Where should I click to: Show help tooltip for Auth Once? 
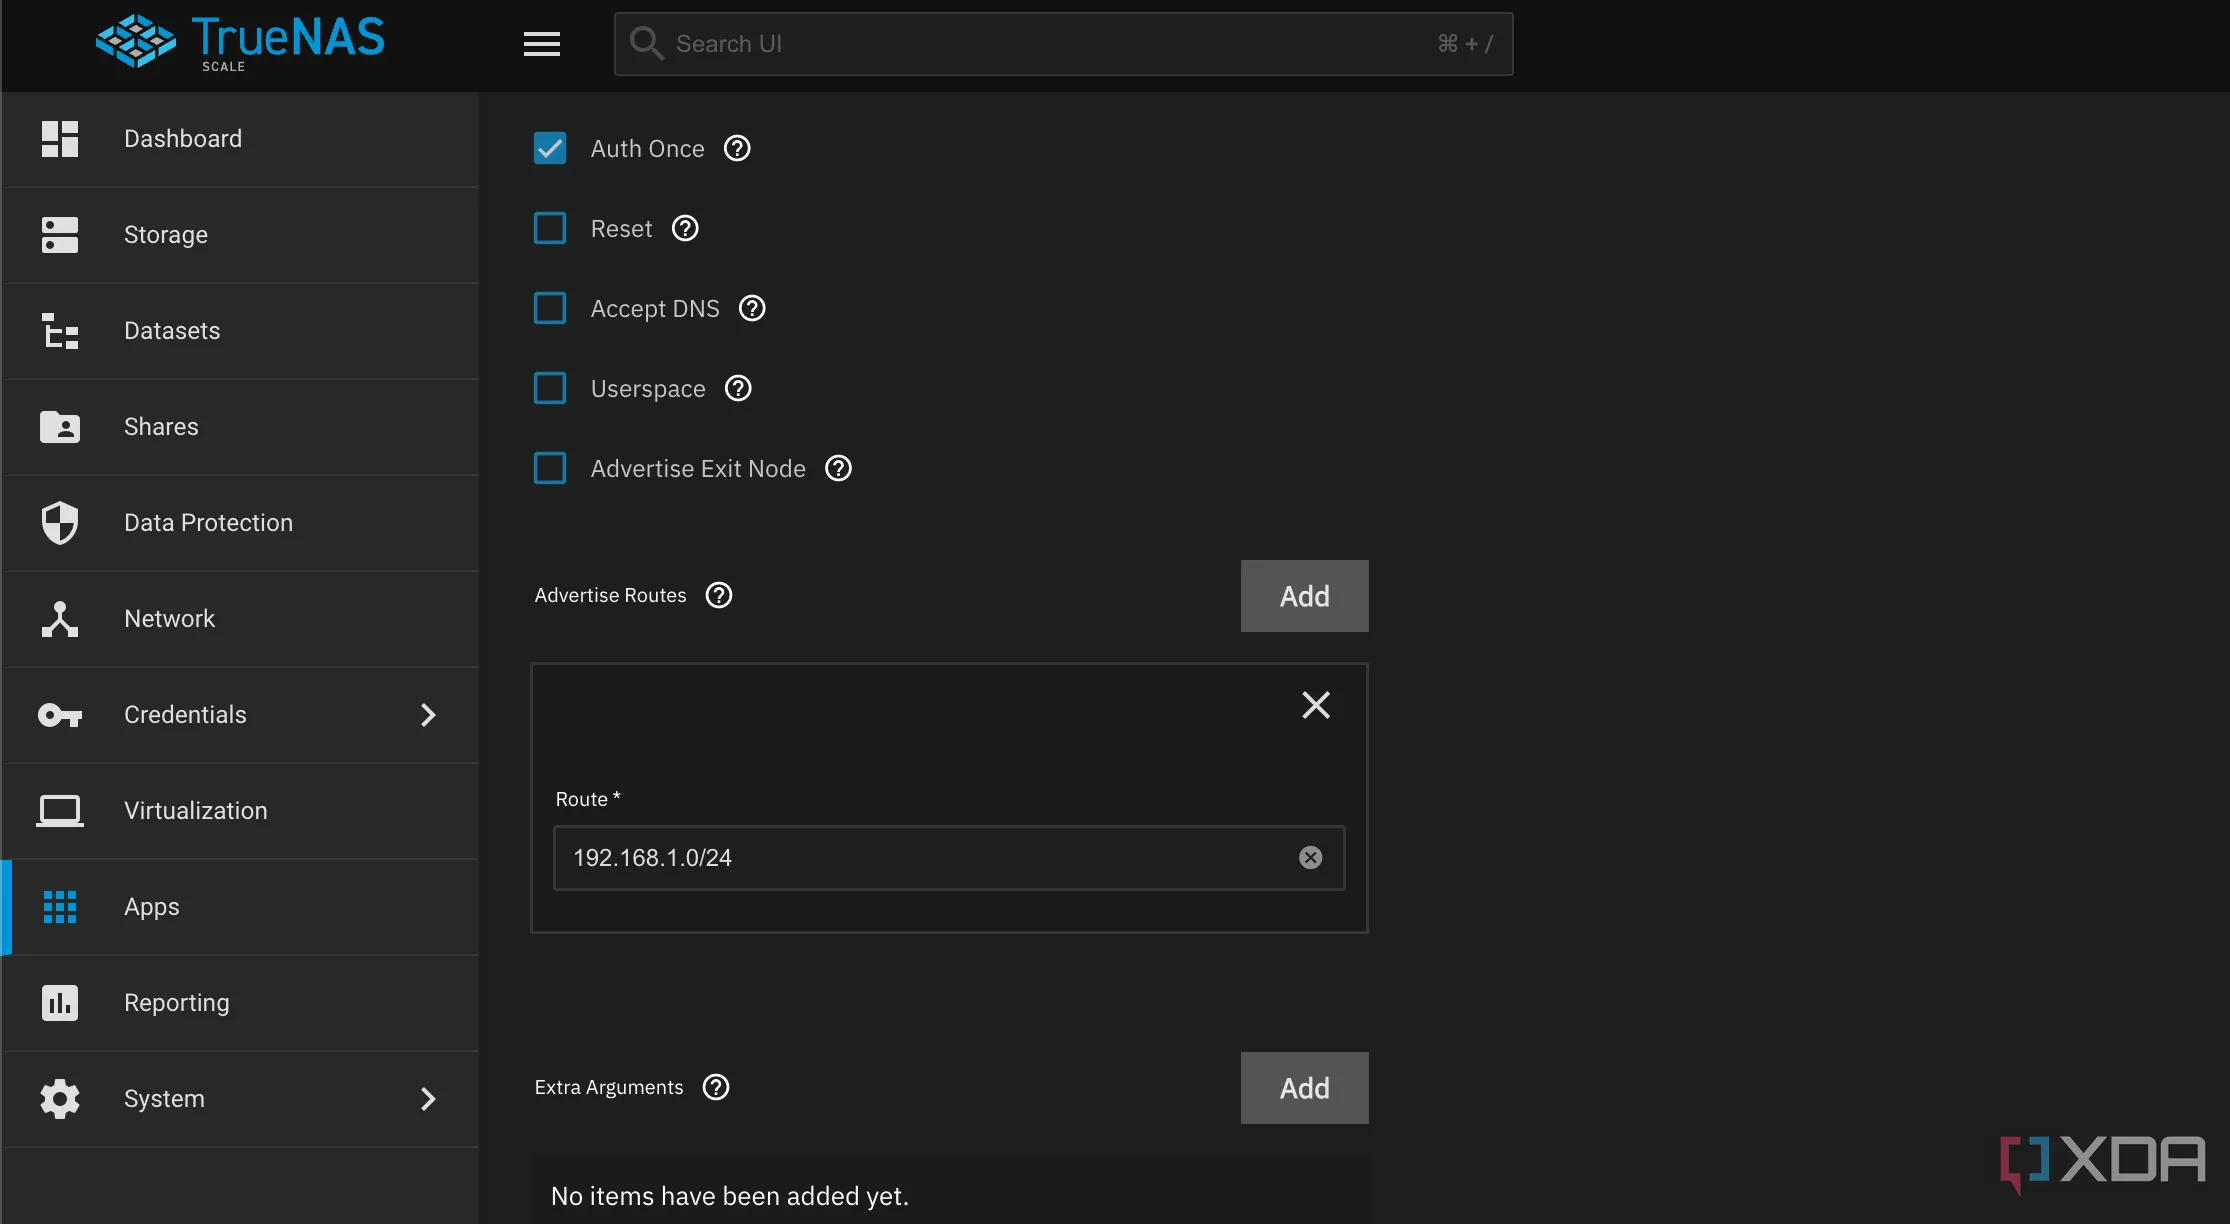(x=737, y=148)
